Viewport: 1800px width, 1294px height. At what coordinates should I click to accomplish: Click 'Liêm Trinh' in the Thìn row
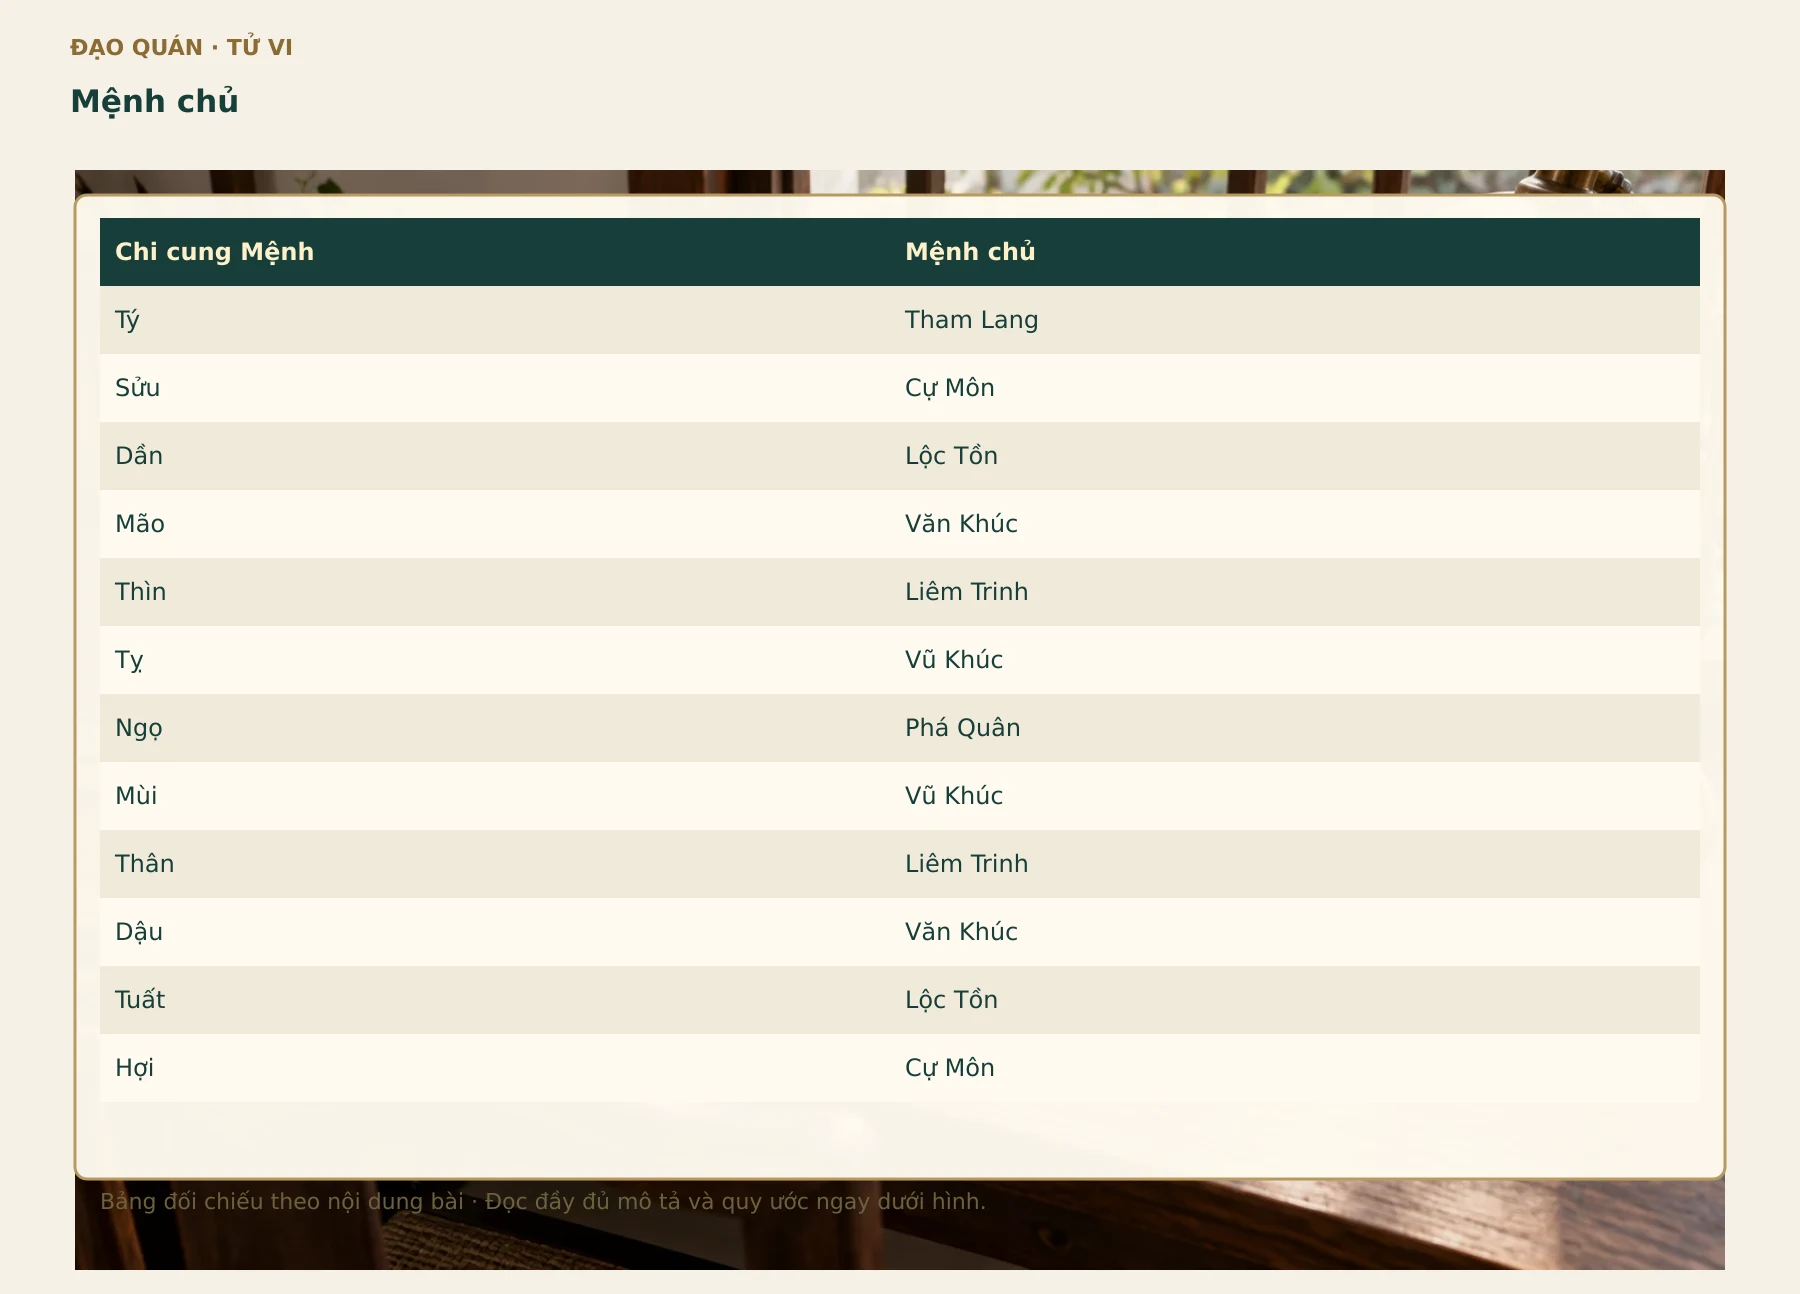(x=966, y=592)
